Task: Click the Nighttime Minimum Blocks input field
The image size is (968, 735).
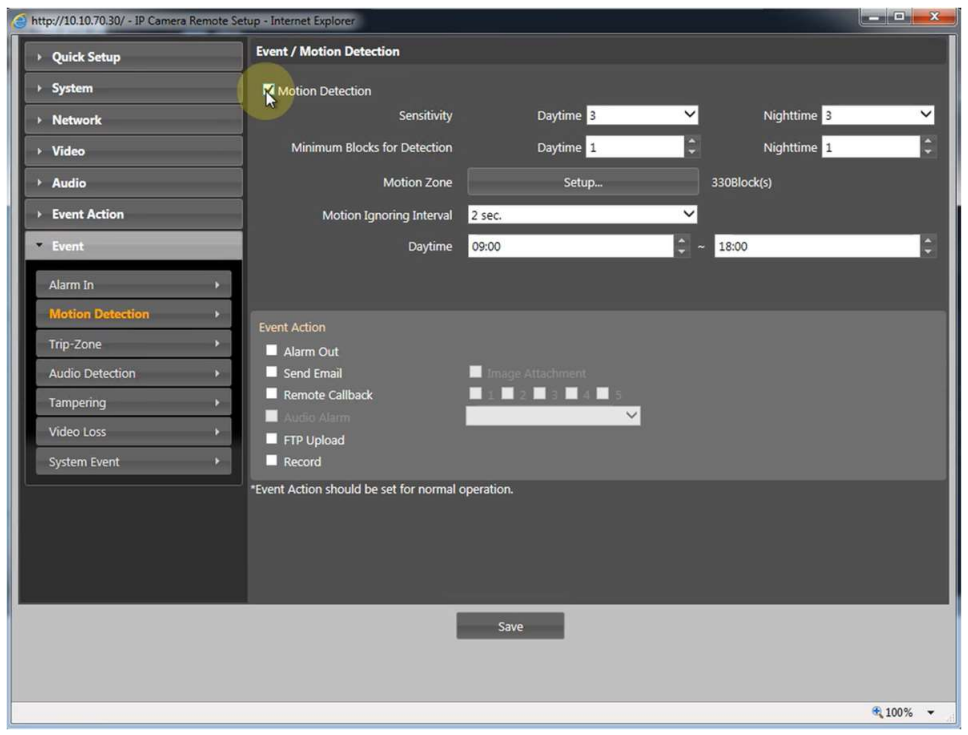Action: 871,147
